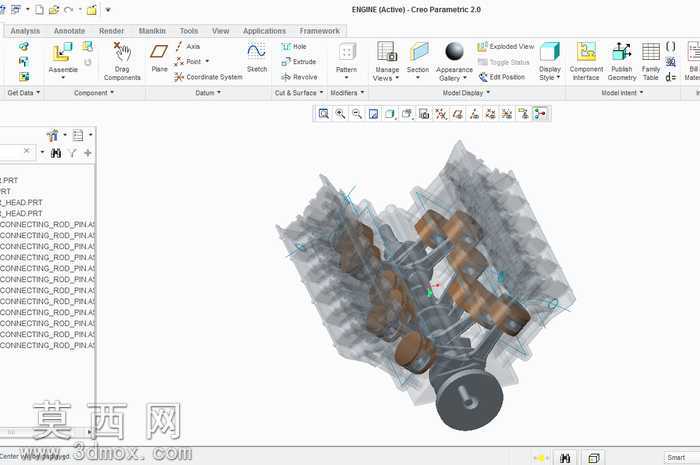
Task: Open the Smart selection filter dropdown
Action: (682, 458)
